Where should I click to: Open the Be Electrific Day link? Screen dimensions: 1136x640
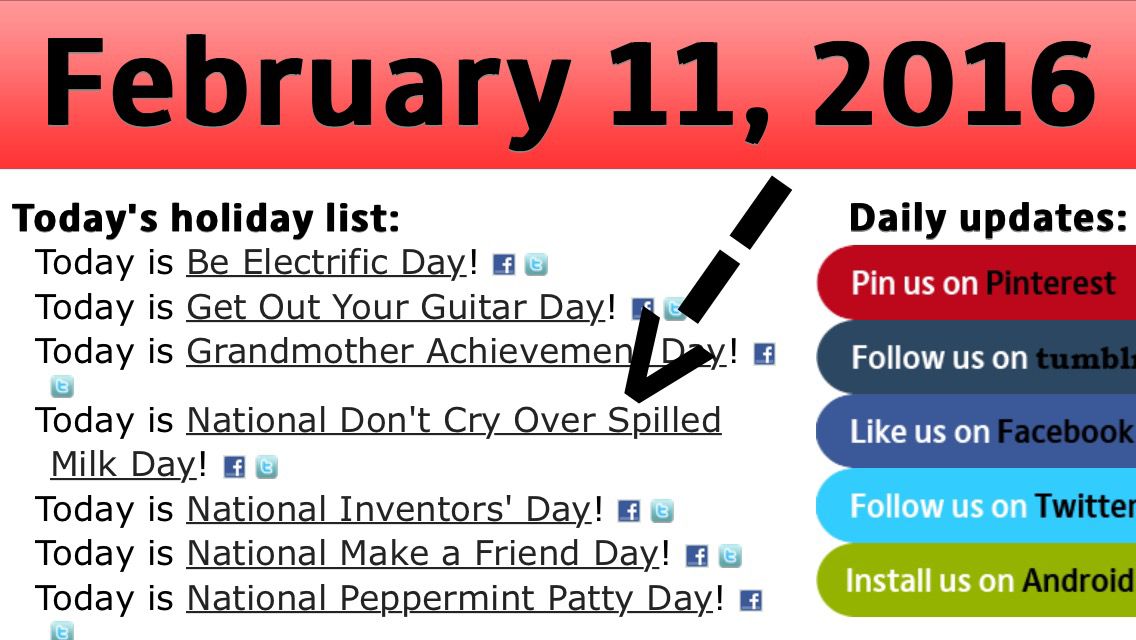coord(326,262)
